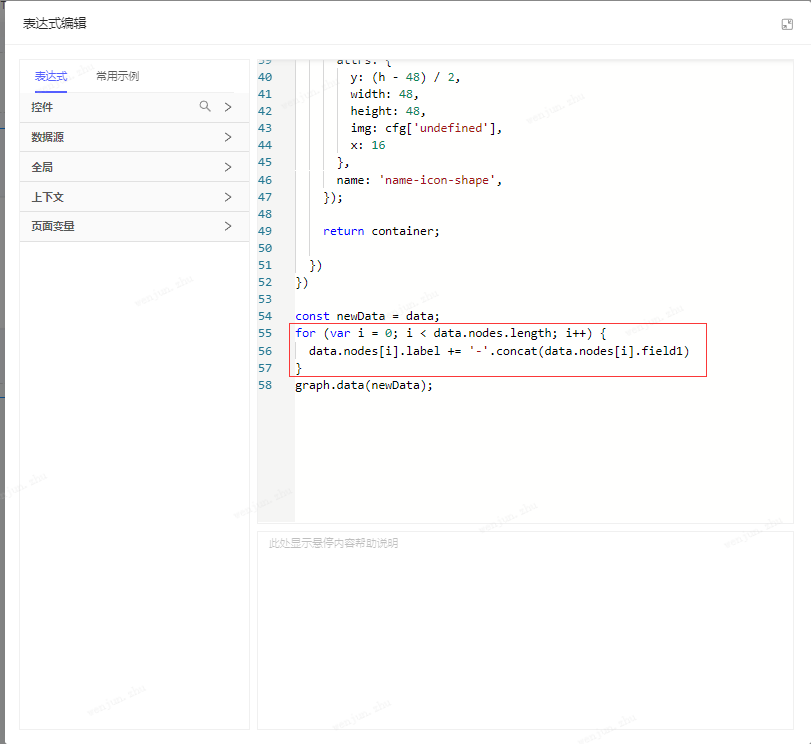Expand the 数据源 category arrow
The width and height of the screenshot is (811, 744).
[x=228, y=137]
